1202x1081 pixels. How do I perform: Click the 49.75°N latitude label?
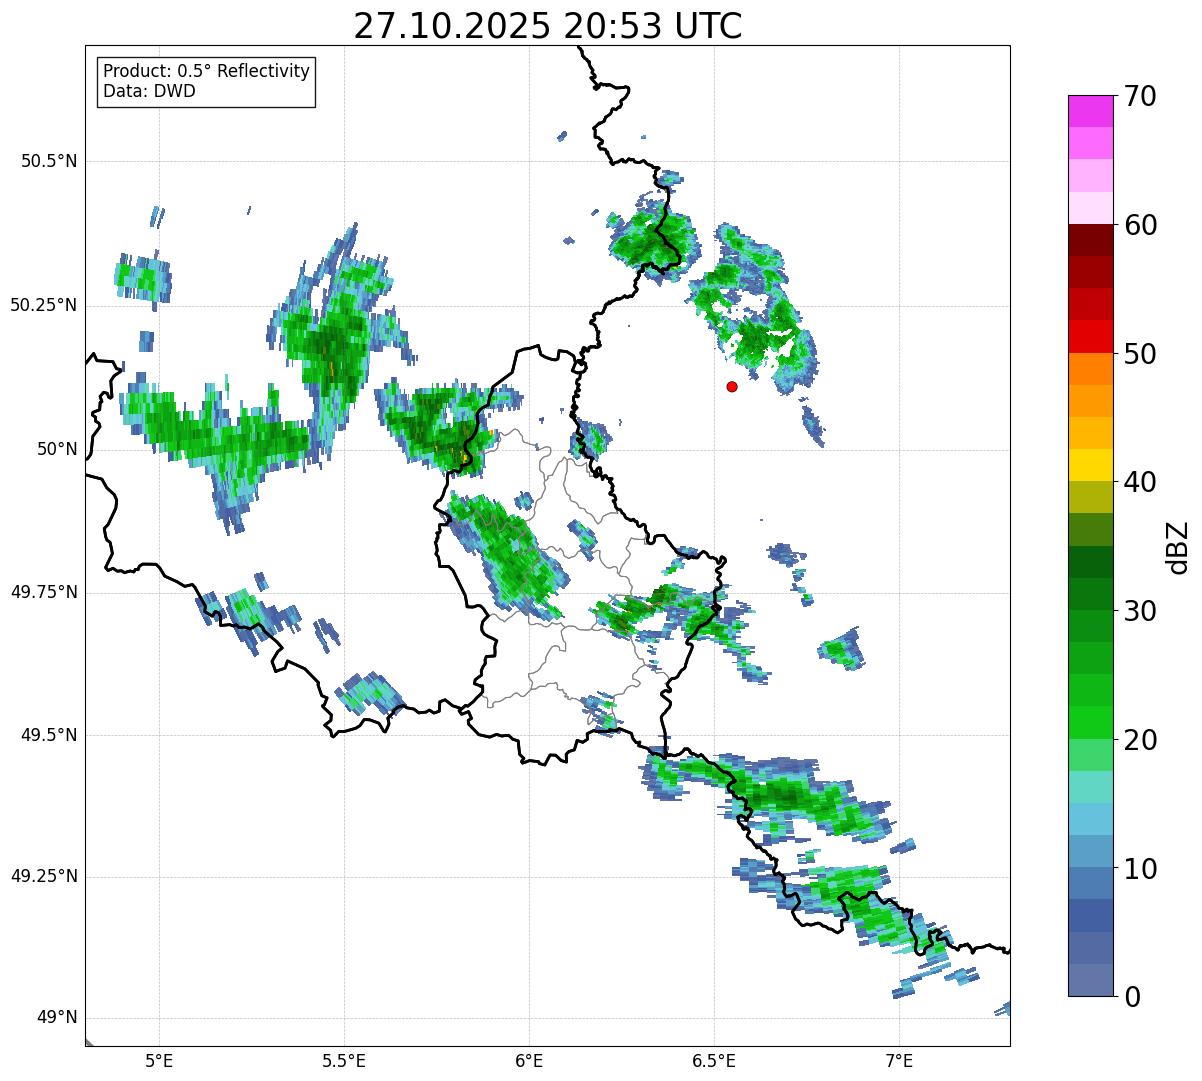point(44,592)
